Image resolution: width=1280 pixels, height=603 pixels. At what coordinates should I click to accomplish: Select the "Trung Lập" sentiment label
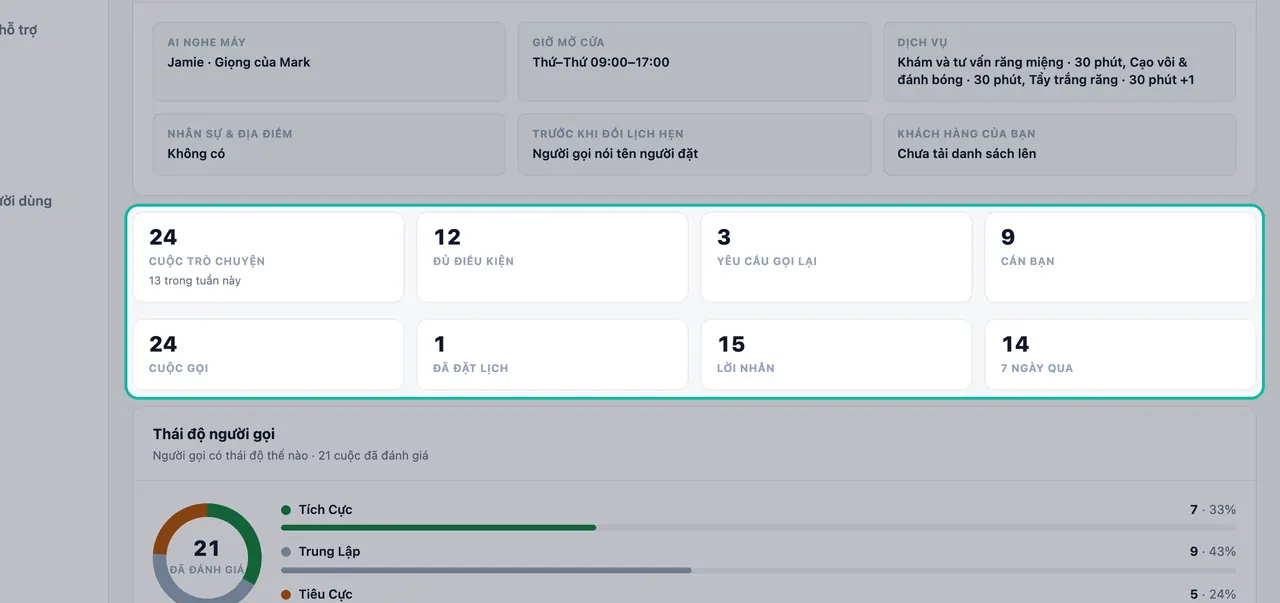coord(329,552)
